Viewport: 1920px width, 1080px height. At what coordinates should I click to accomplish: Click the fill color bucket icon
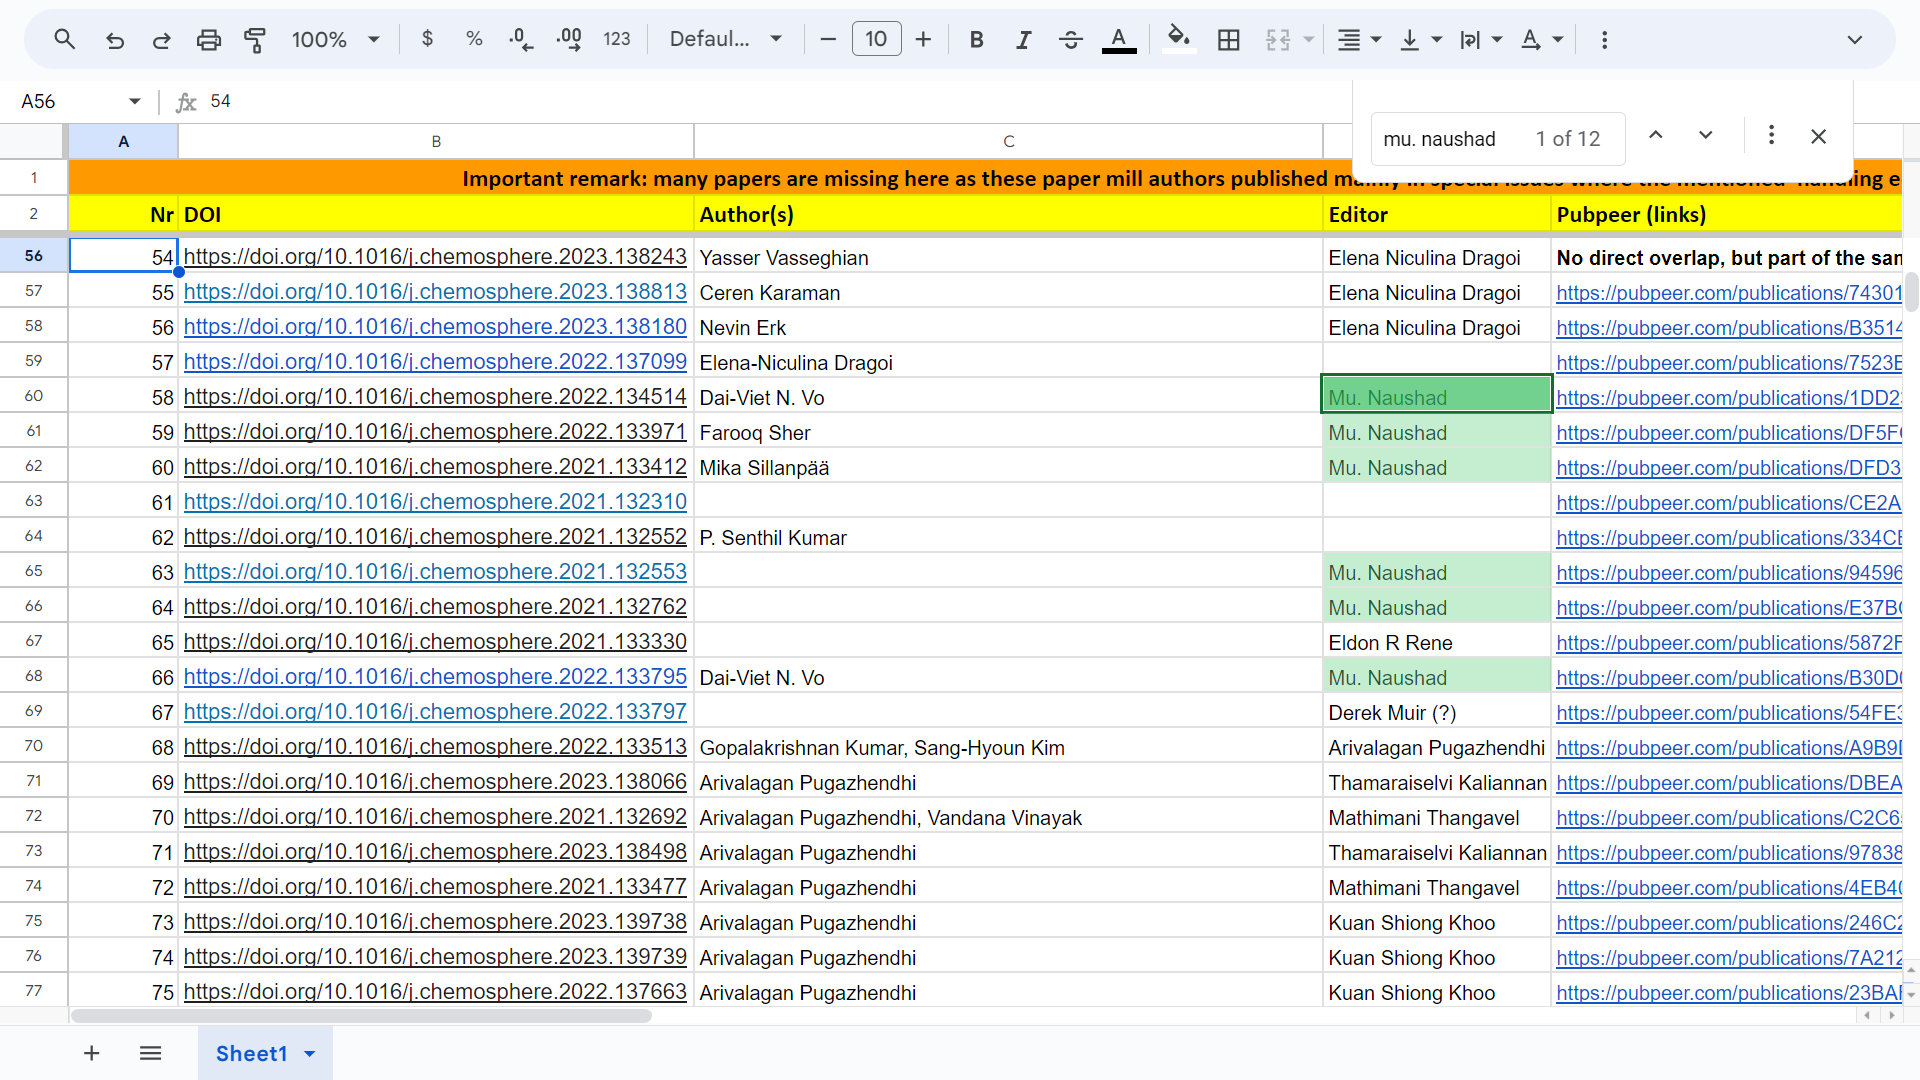[x=1178, y=39]
